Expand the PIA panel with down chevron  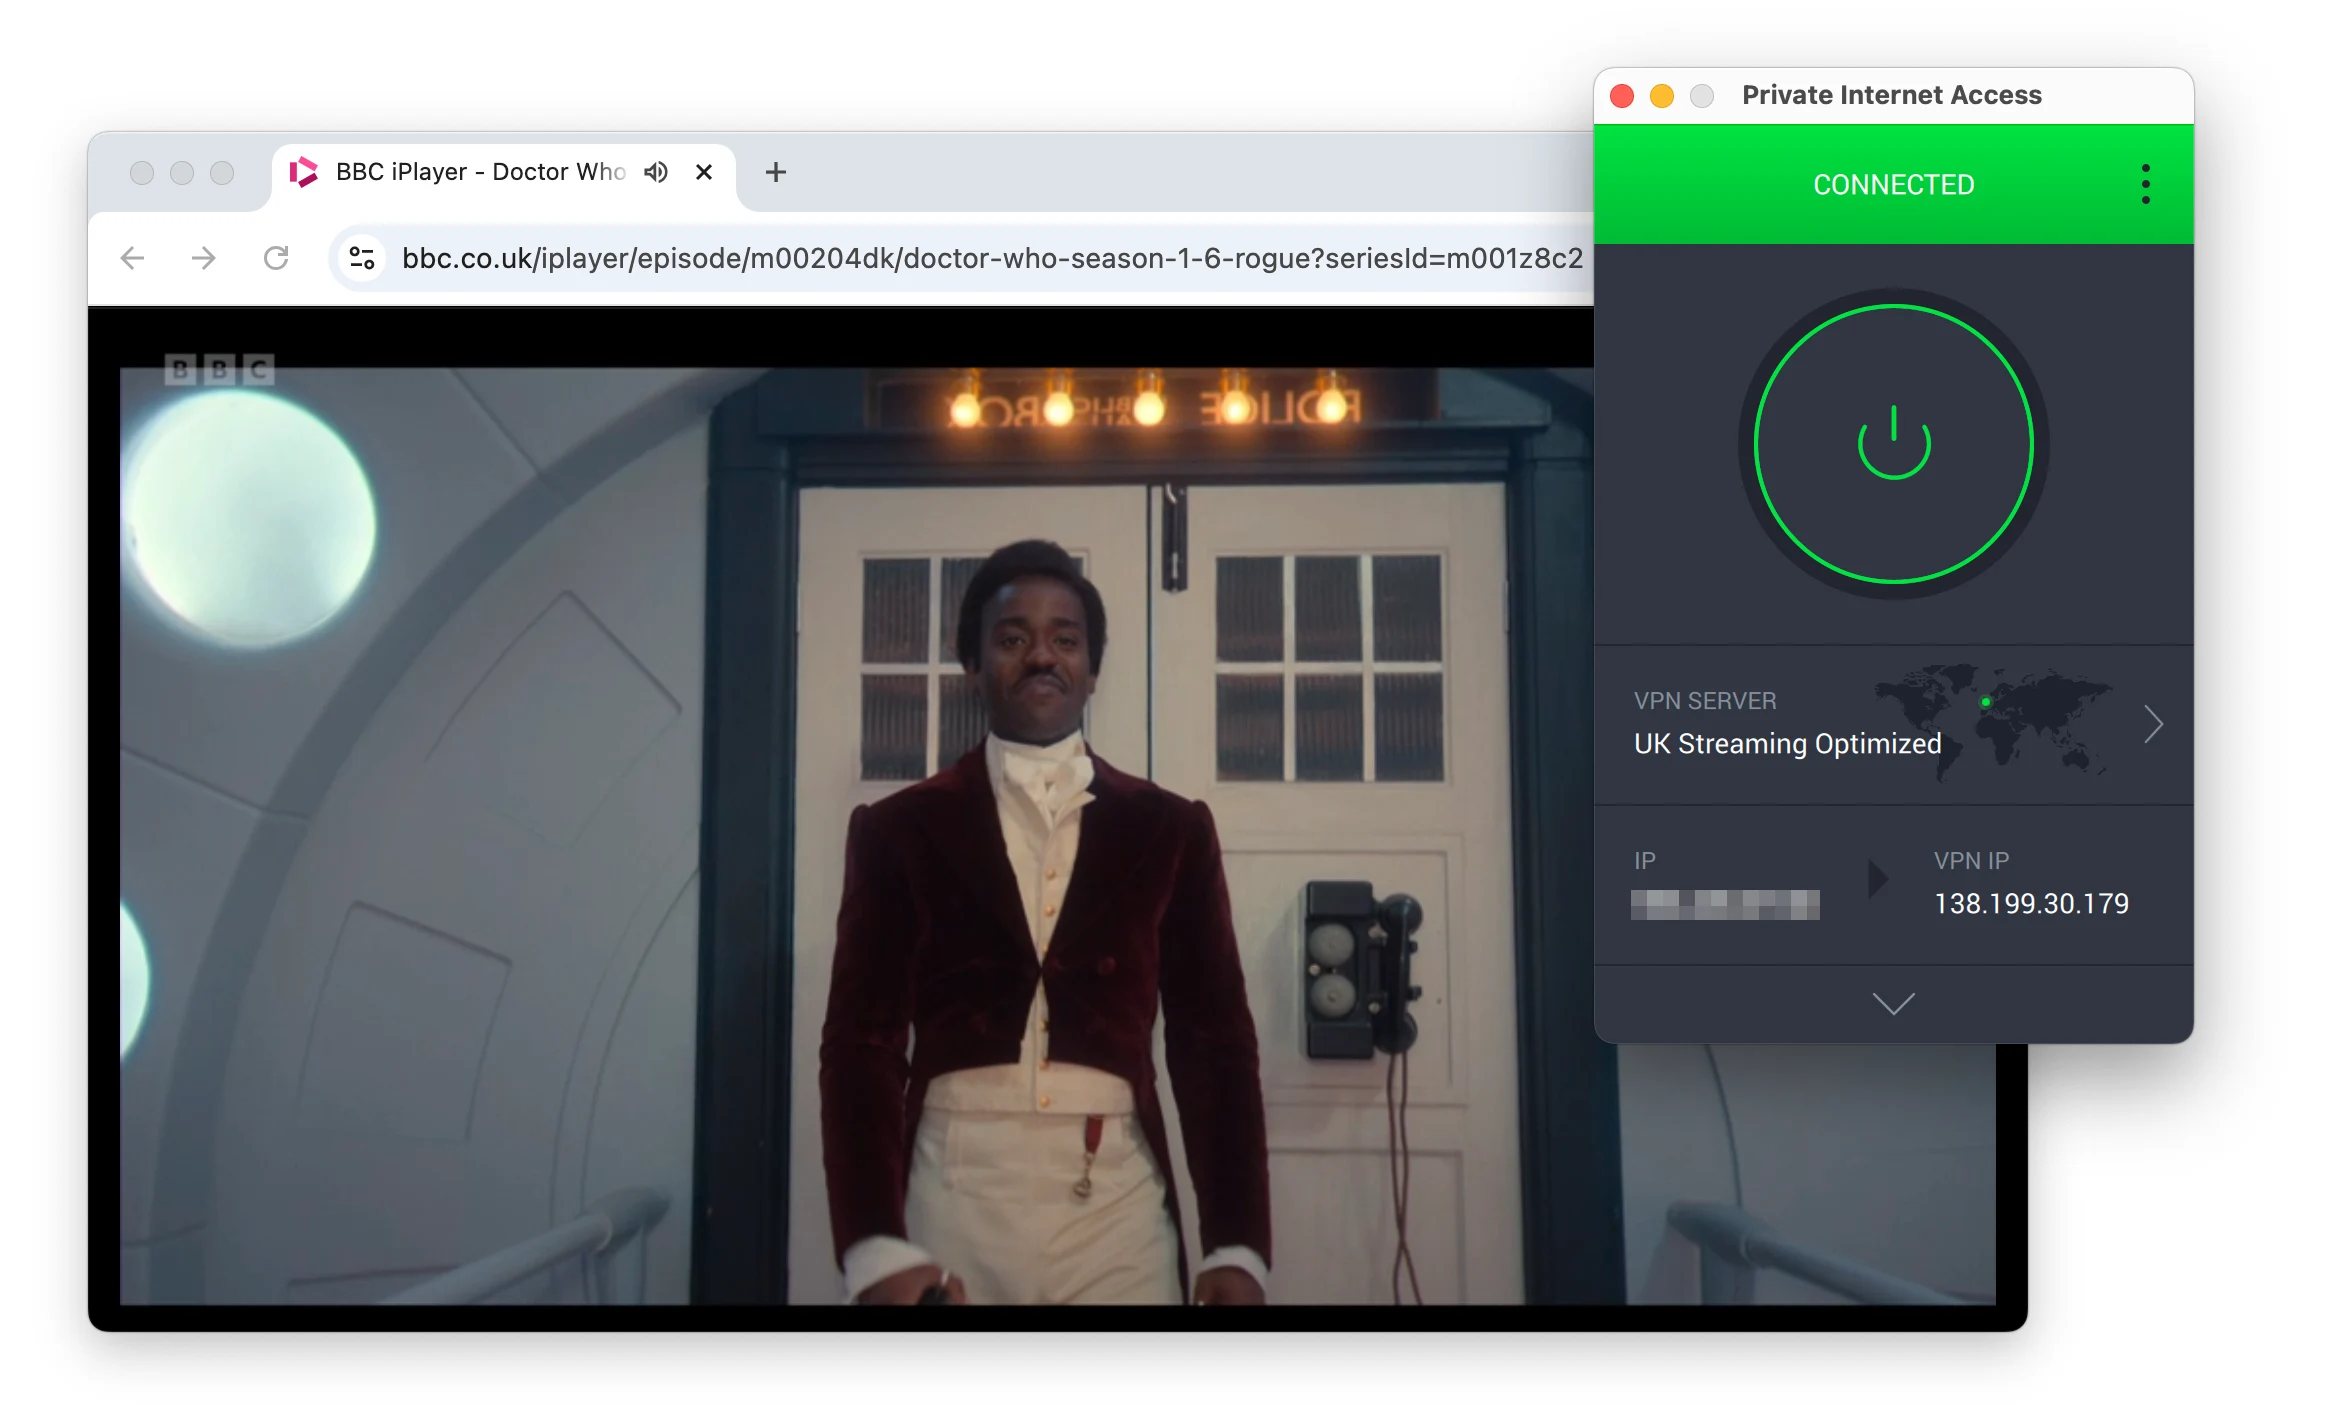click(1893, 1003)
